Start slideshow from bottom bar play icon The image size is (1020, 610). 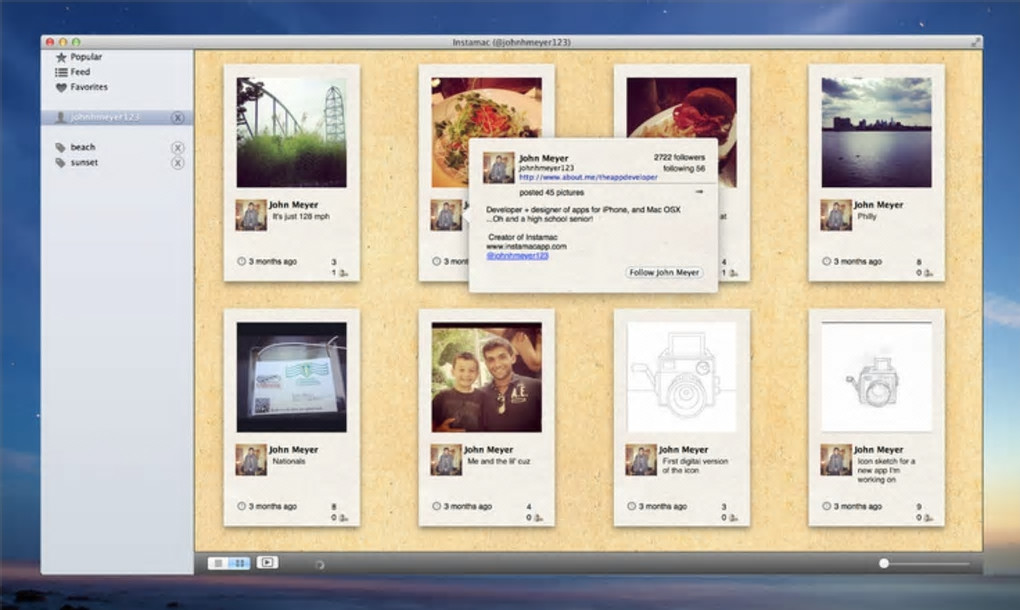pyautogui.click(x=267, y=563)
